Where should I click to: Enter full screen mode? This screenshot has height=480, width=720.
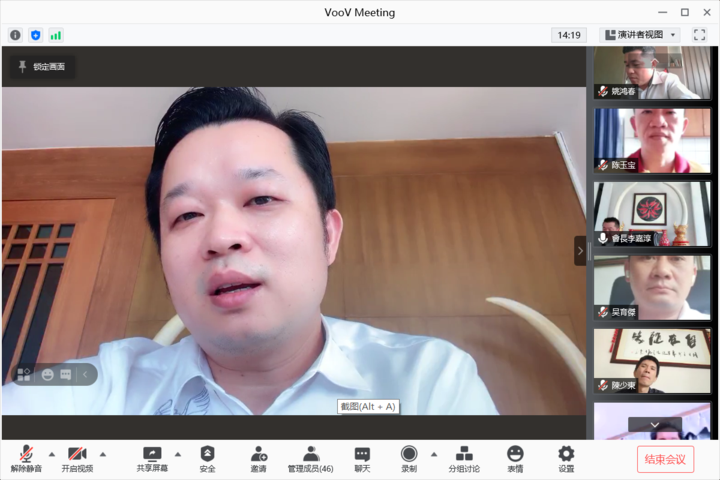(699, 35)
